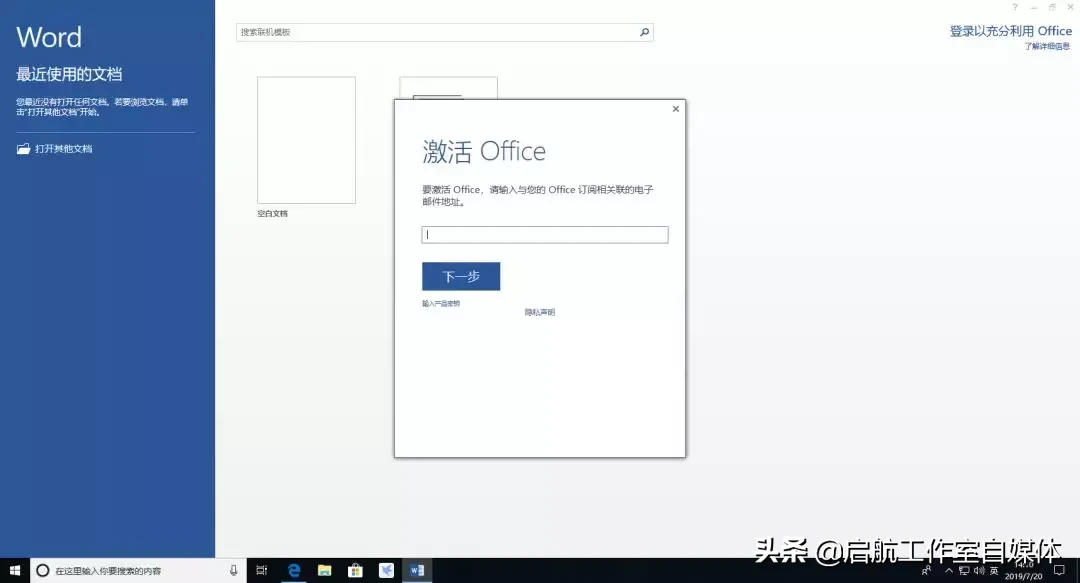
Task: Switch input language via 英 indicator
Action: point(993,571)
